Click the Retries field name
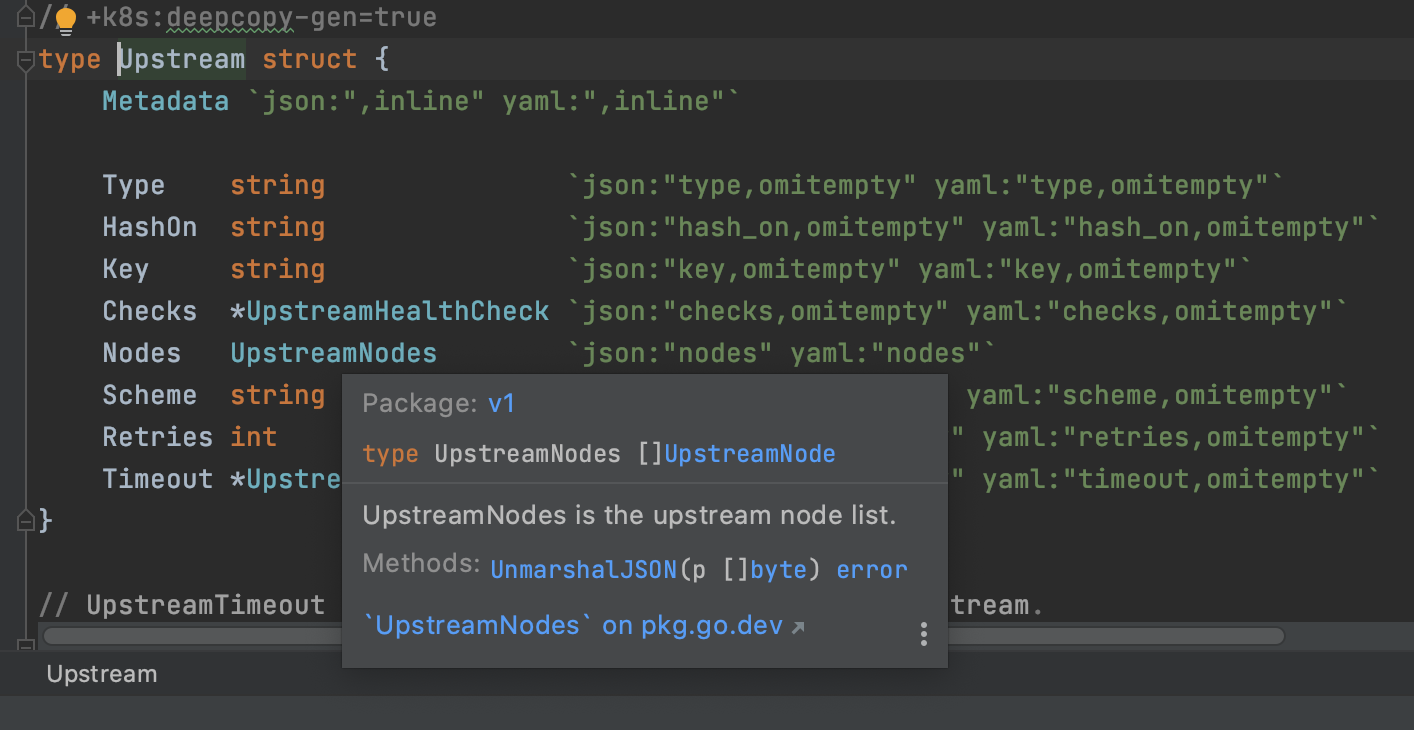Screen dimensions: 1414x730 (158, 438)
